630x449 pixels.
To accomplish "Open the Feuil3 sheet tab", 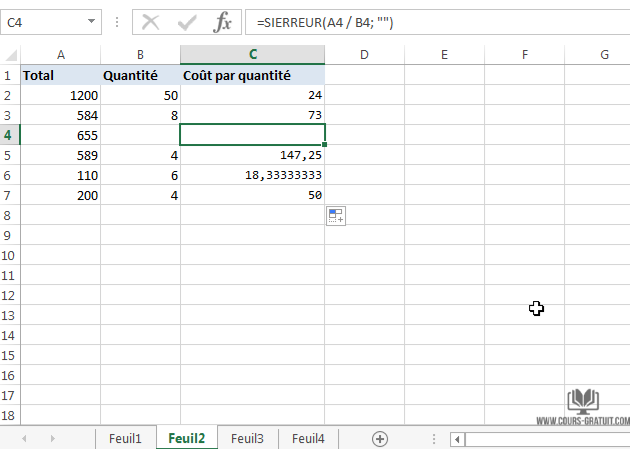I will tap(247, 438).
